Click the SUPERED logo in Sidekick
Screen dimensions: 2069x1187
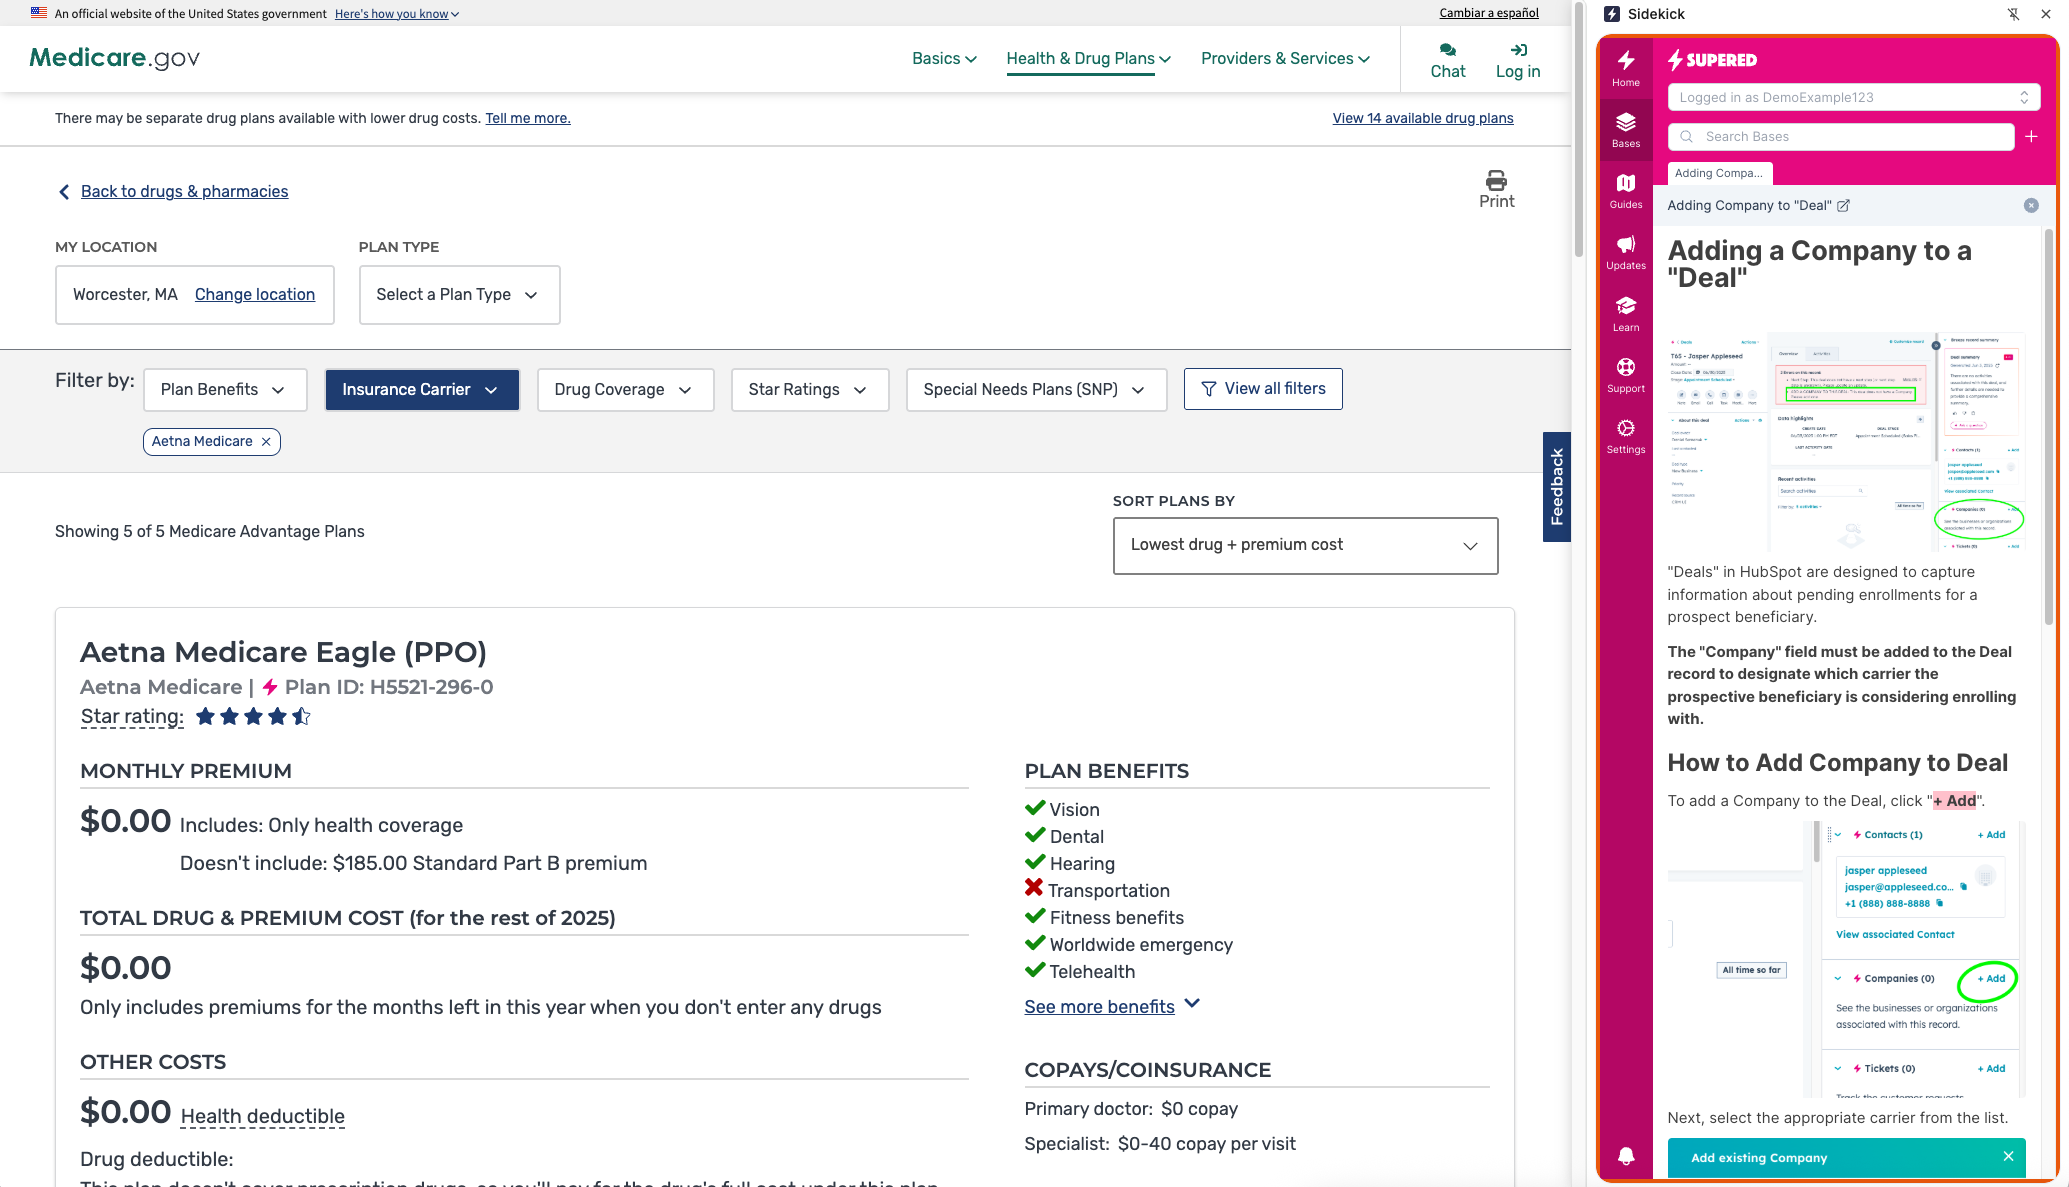coord(1712,60)
